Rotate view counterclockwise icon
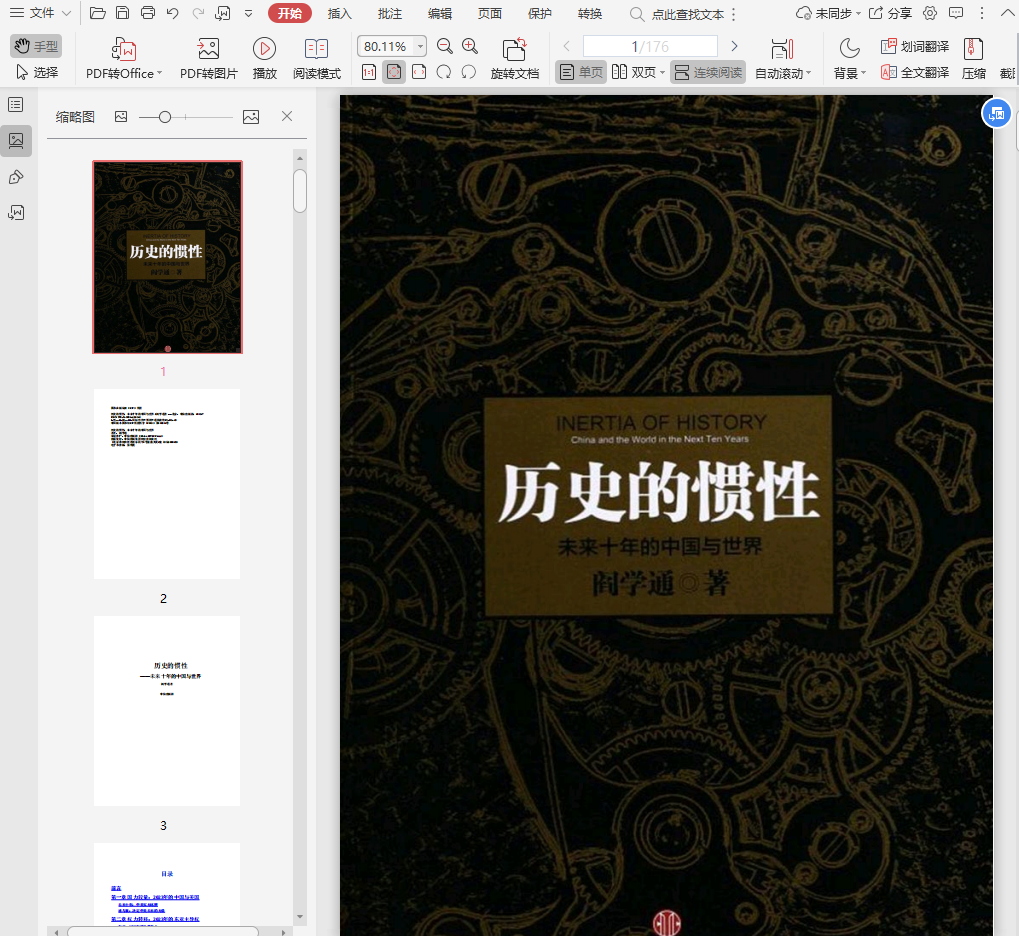Viewport: 1019px width, 936px height. tap(469, 72)
